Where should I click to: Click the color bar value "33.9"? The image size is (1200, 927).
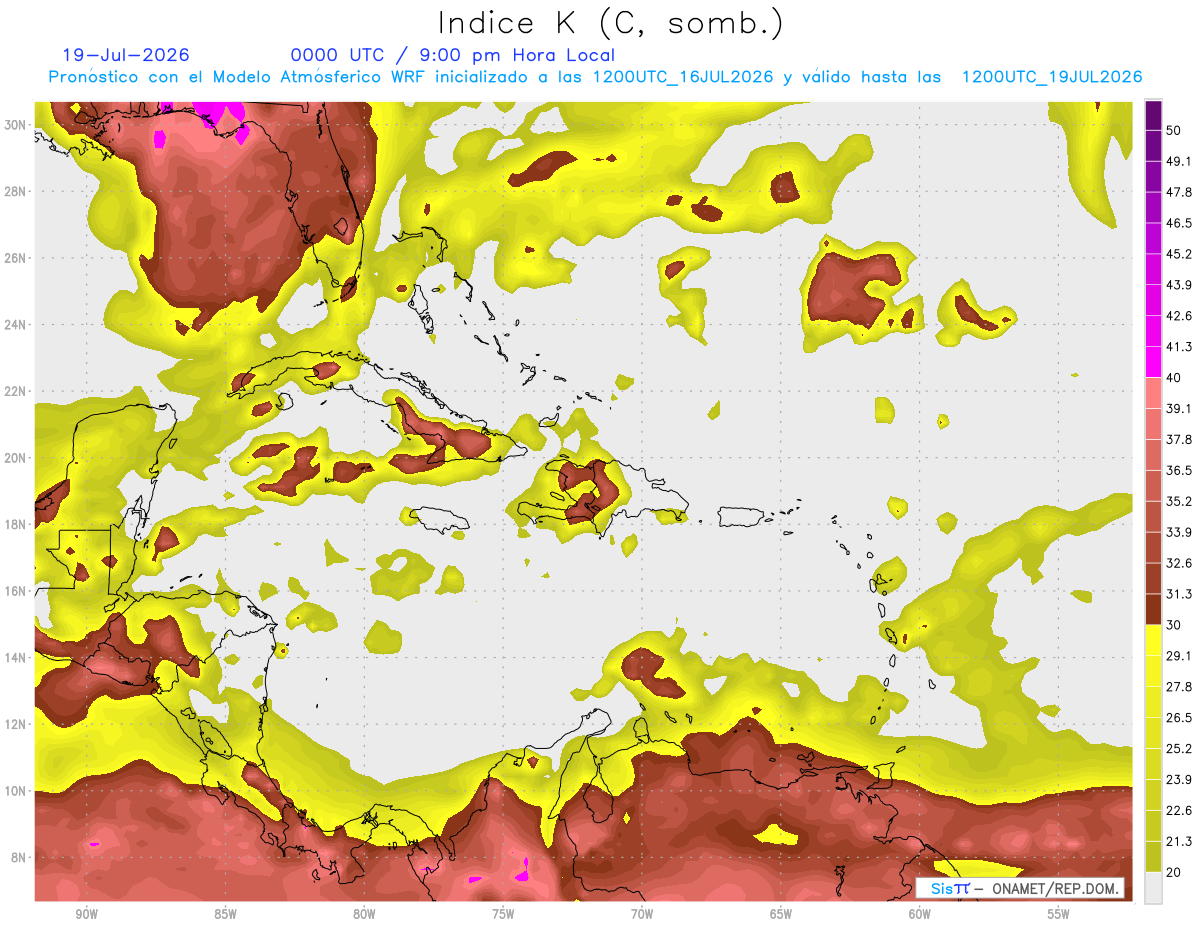click(x=1179, y=532)
